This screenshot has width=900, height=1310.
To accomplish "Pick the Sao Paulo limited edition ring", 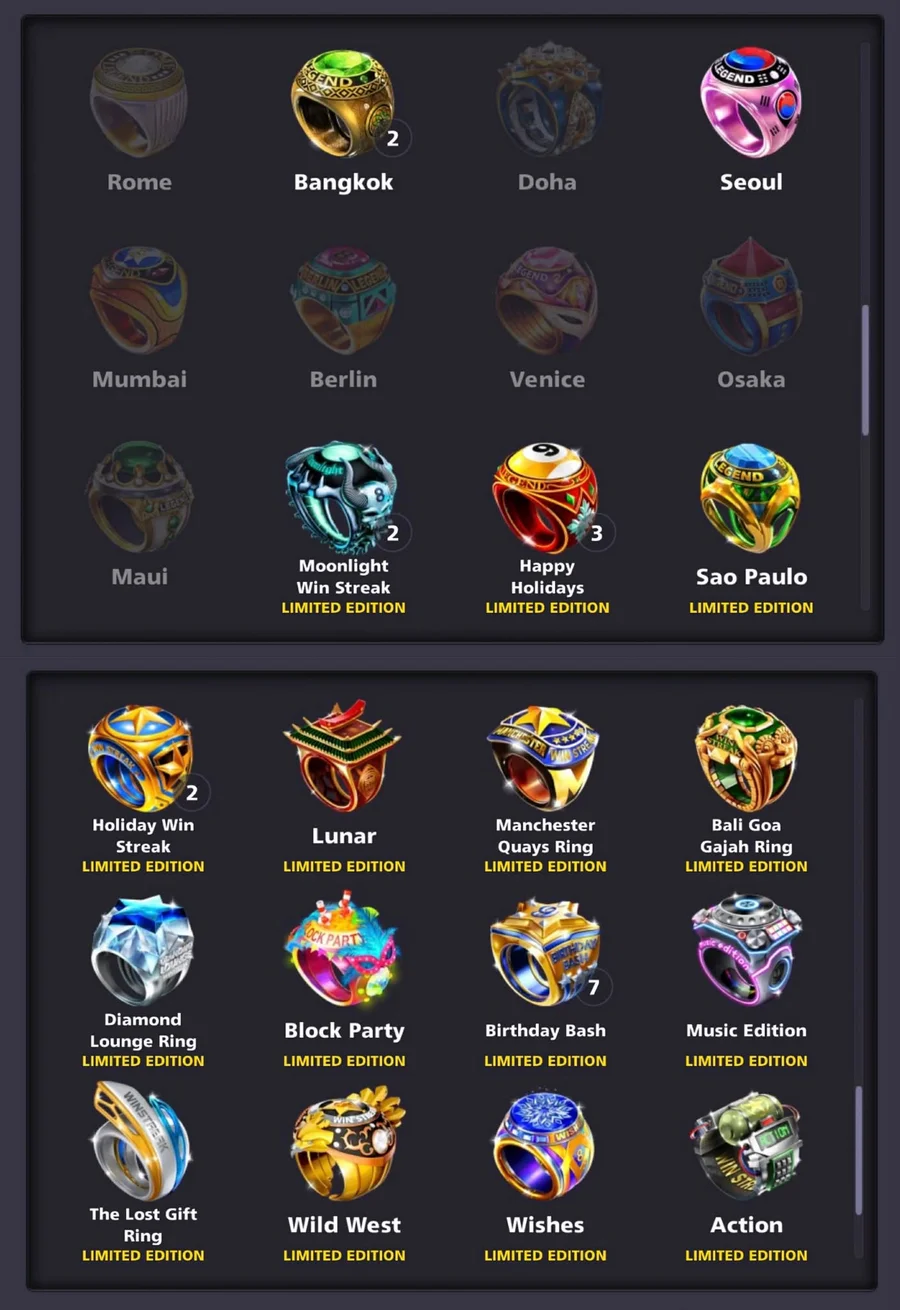I will [751, 497].
